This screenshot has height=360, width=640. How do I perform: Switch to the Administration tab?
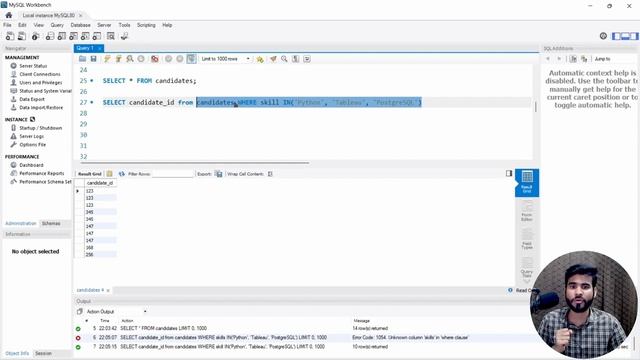pyautogui.click(x=21, y=223)
